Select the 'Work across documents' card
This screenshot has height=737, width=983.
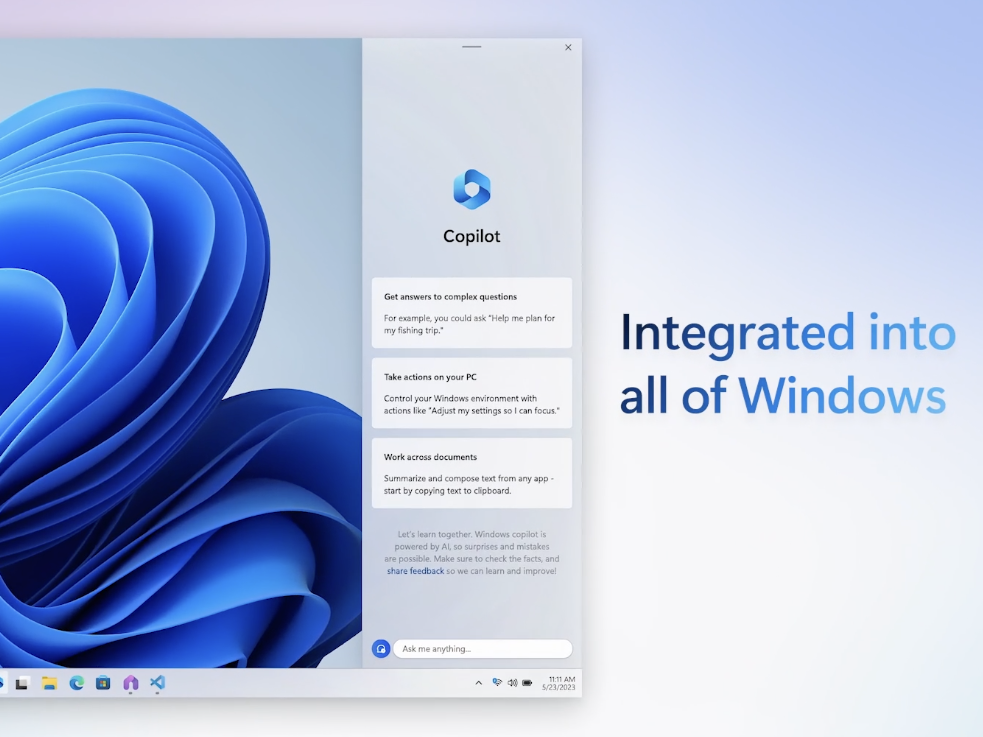471,473
